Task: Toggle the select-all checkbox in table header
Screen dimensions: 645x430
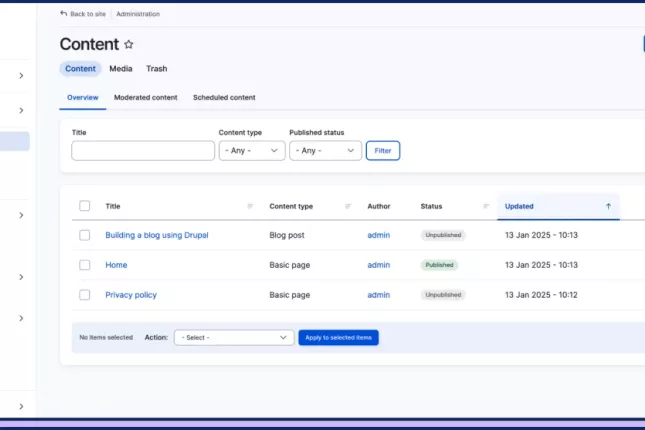Action: (x=85, y=206)
